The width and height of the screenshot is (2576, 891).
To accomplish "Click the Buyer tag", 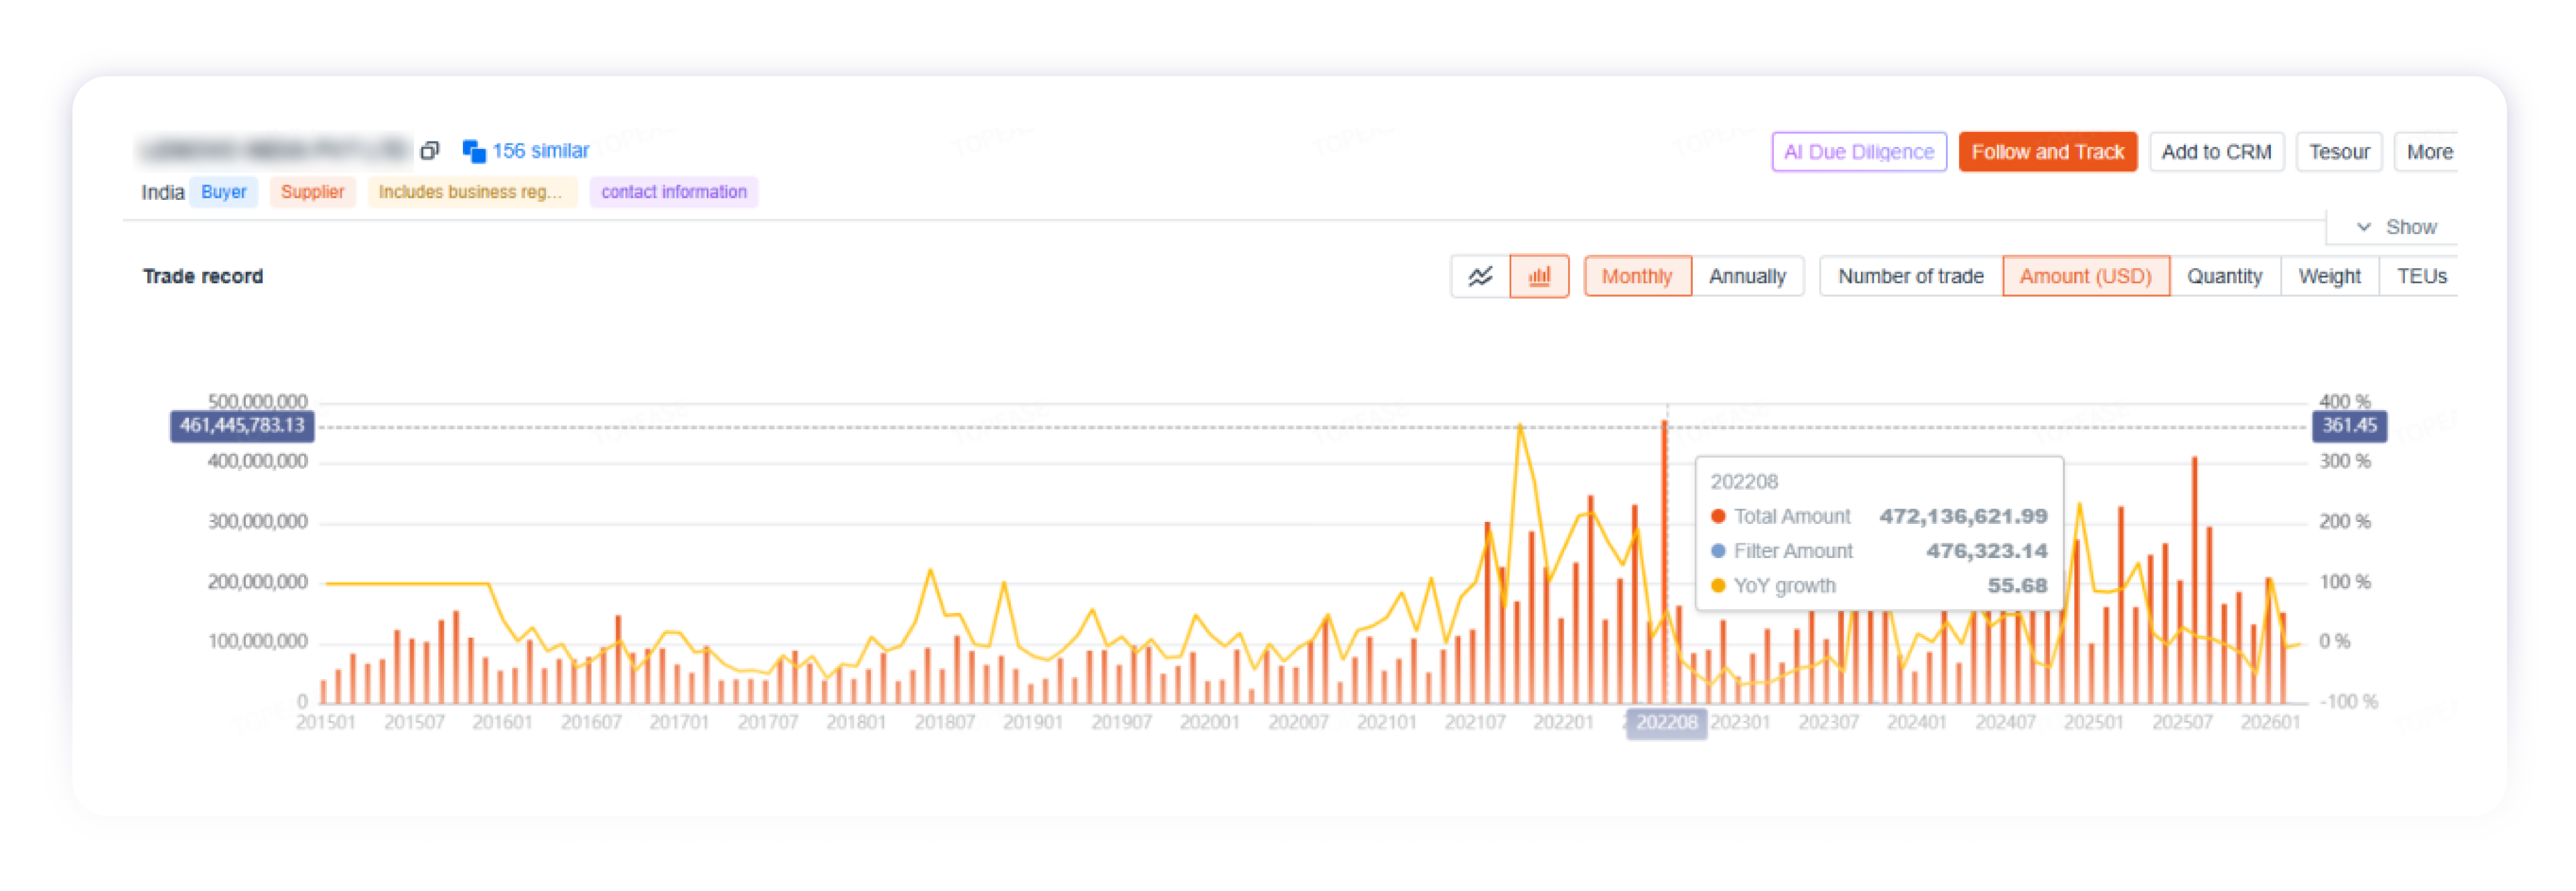I will 224,192.
